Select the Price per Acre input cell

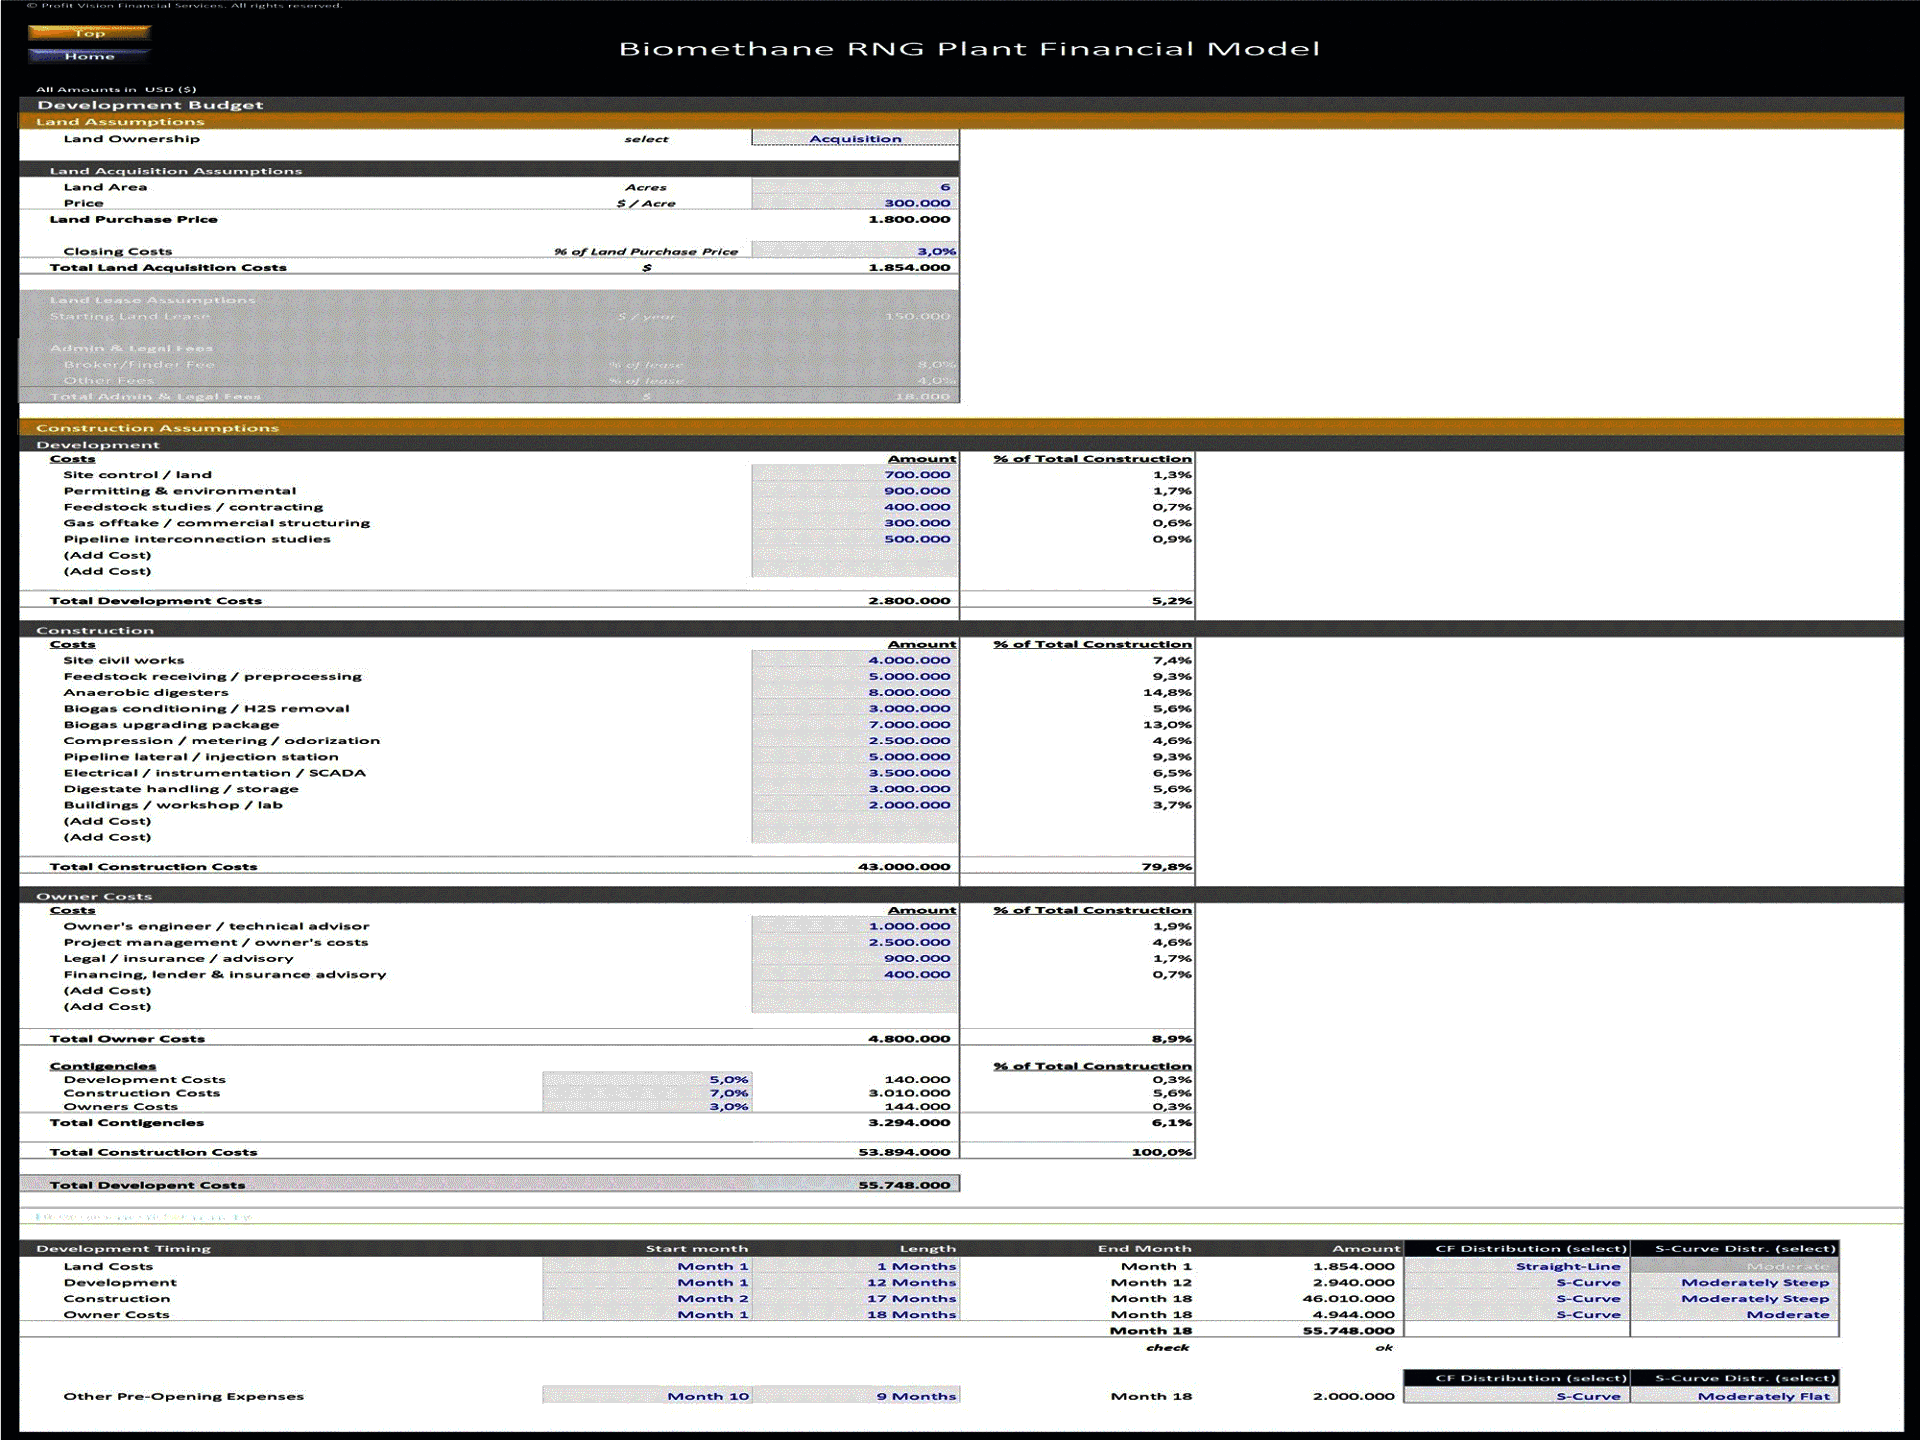point(855,203)
